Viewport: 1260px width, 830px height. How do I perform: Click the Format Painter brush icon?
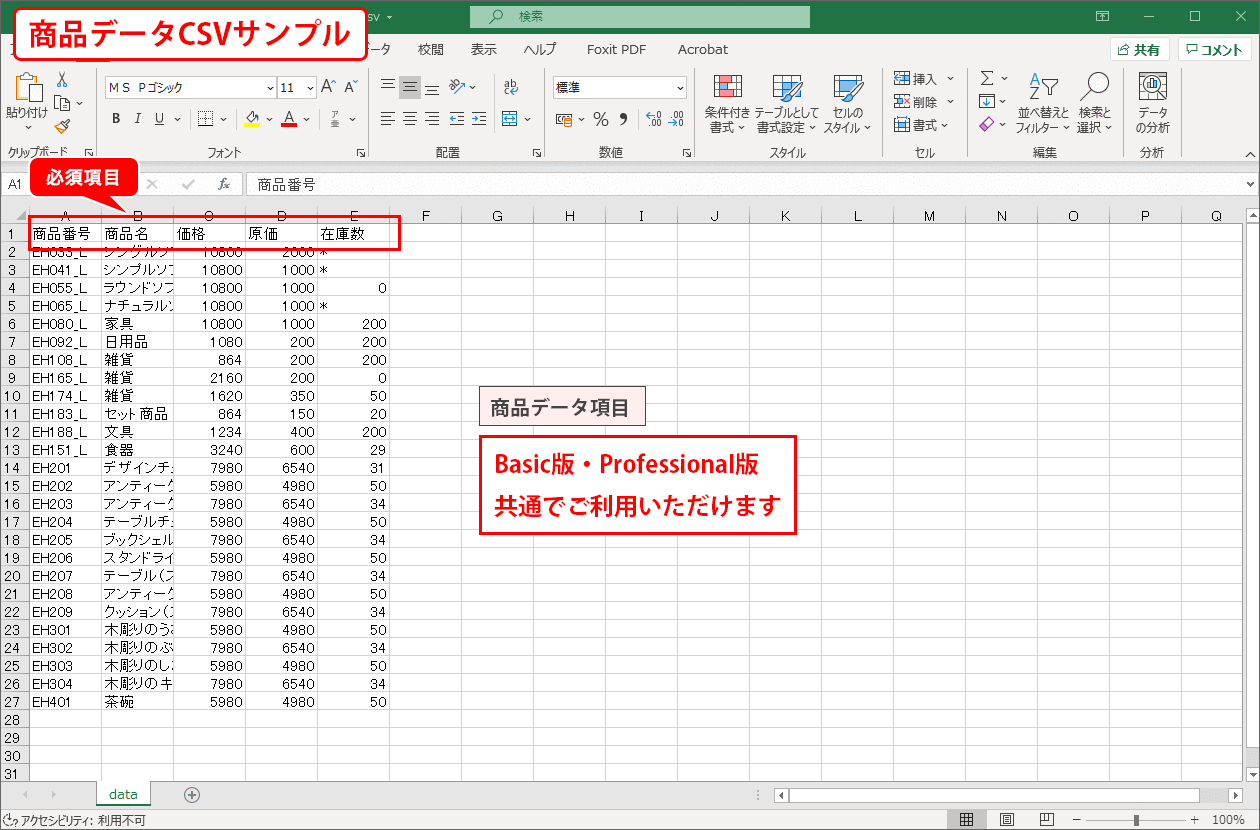pyautogui.click(x=62, y=127)
